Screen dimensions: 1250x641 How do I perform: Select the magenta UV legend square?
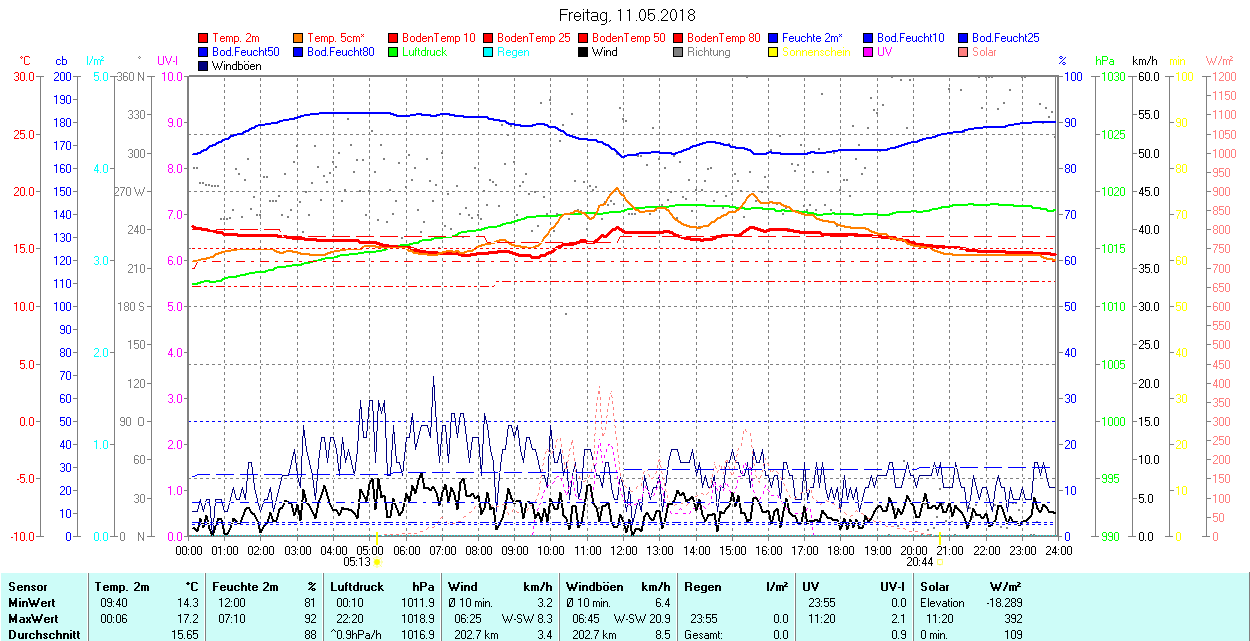click(869, 52)
